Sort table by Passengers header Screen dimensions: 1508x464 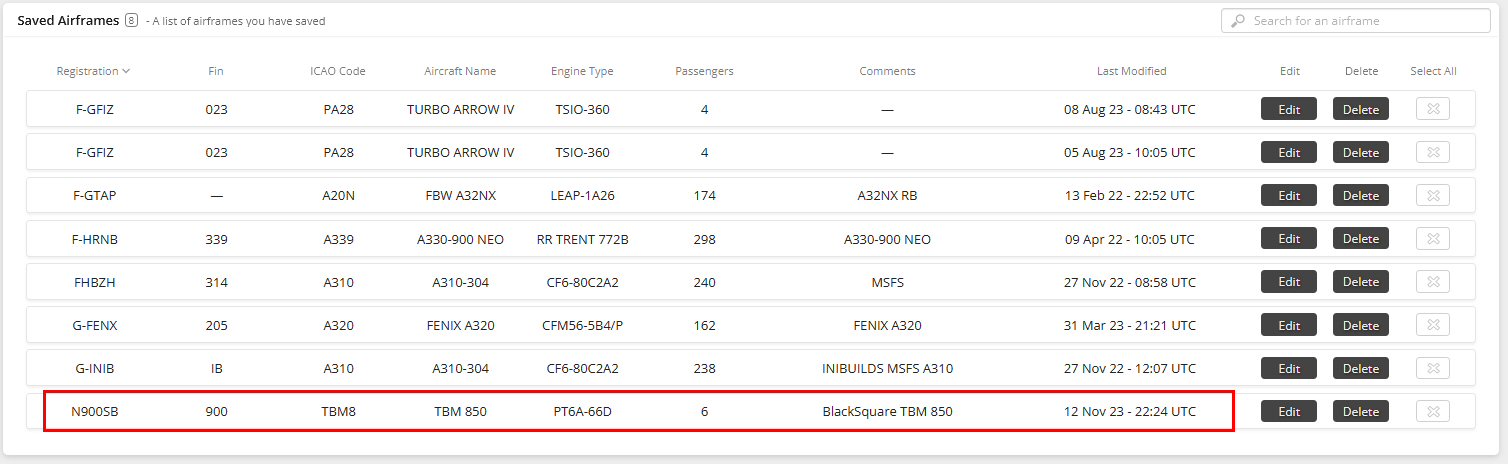point(704,71)
